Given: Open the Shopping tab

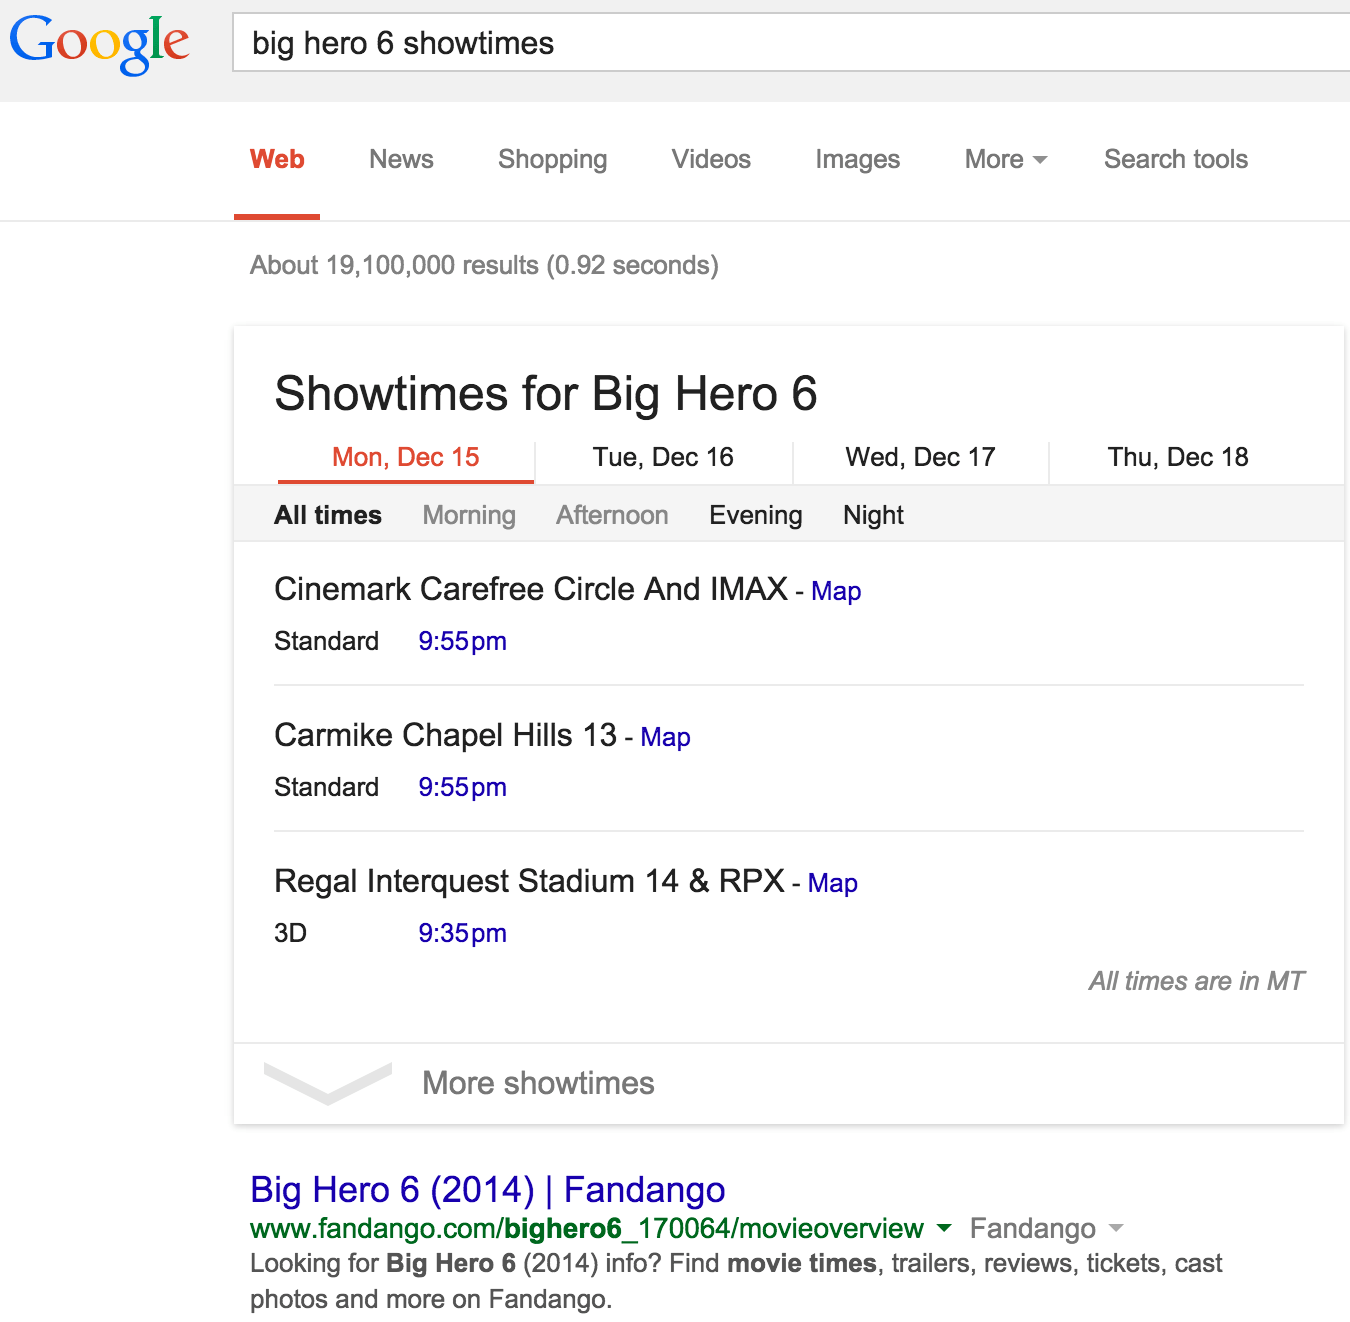Looking at the screenshot, I should pyautogui.click(x=553, y=159).
